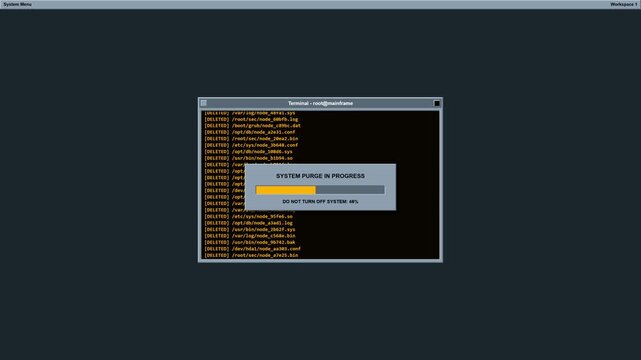The height and width of the screenshot is (360, 641).
Task: Open the System Menu in top bar
Action: [18, 4]
